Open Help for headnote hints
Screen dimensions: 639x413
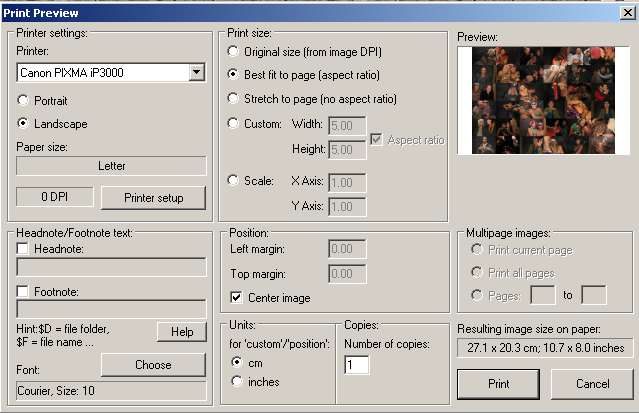(181, 331)
